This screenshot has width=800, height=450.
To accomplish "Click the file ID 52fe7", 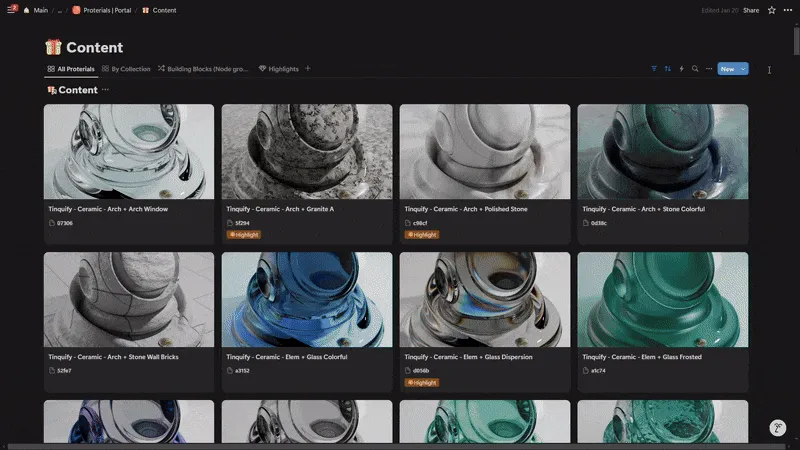I will pos(64,370).
